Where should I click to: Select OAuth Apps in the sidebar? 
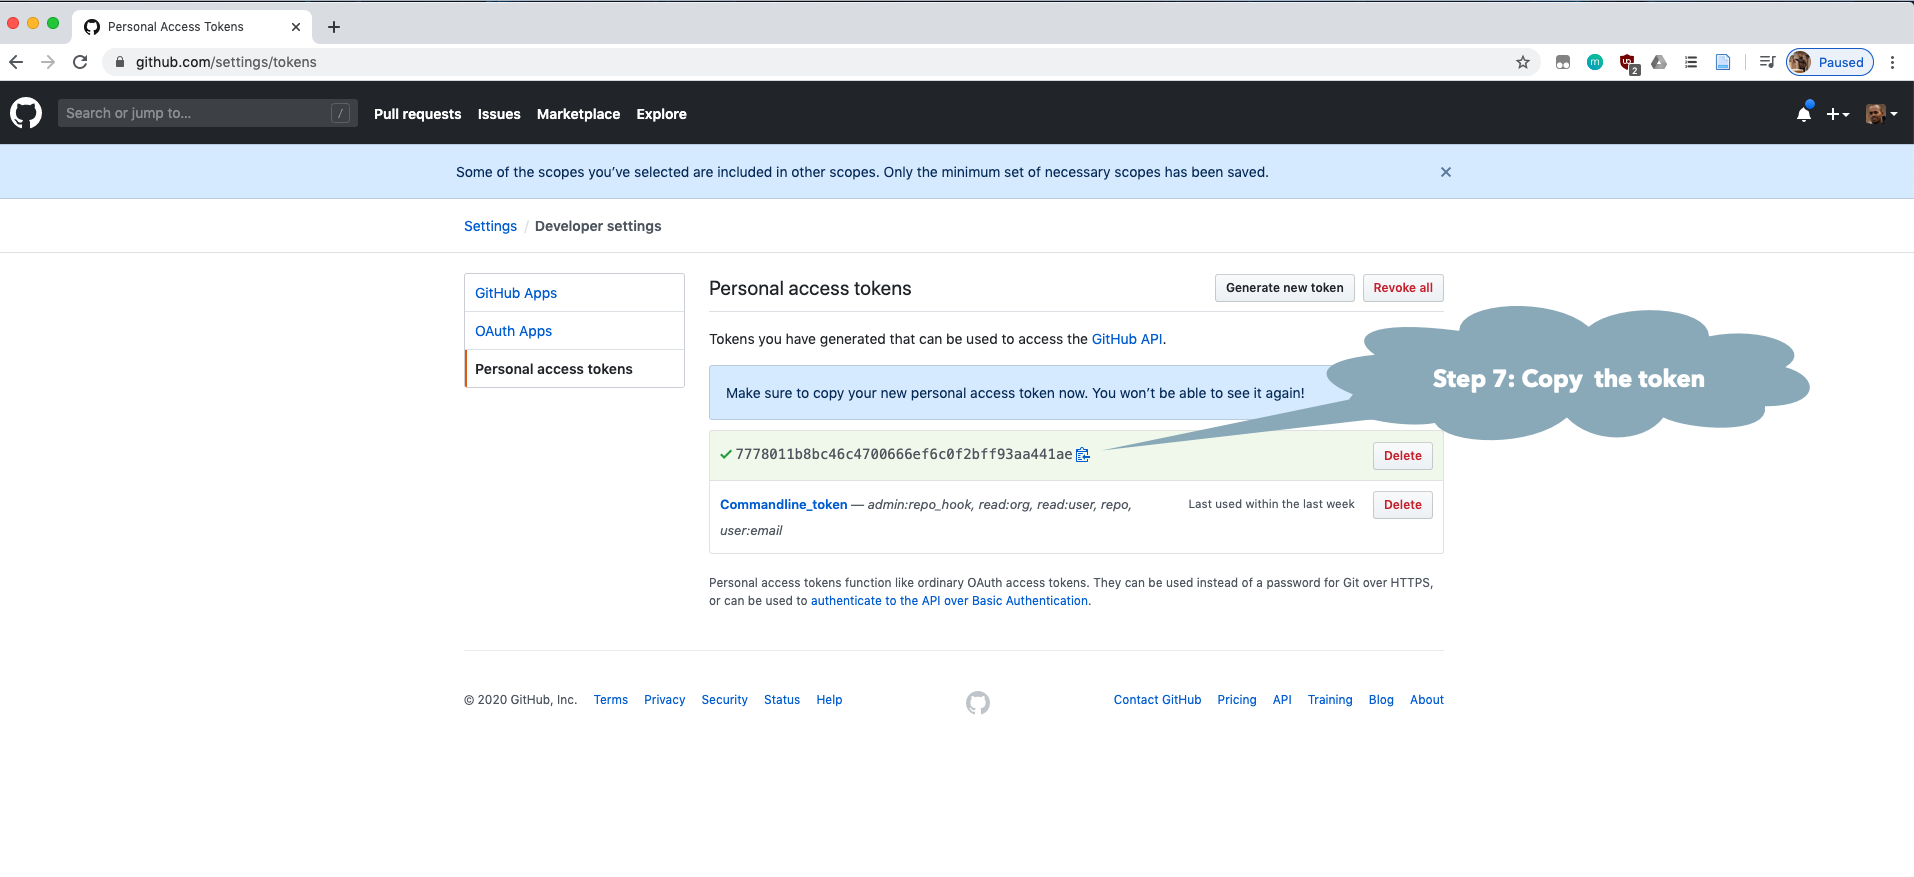[513, 331]
